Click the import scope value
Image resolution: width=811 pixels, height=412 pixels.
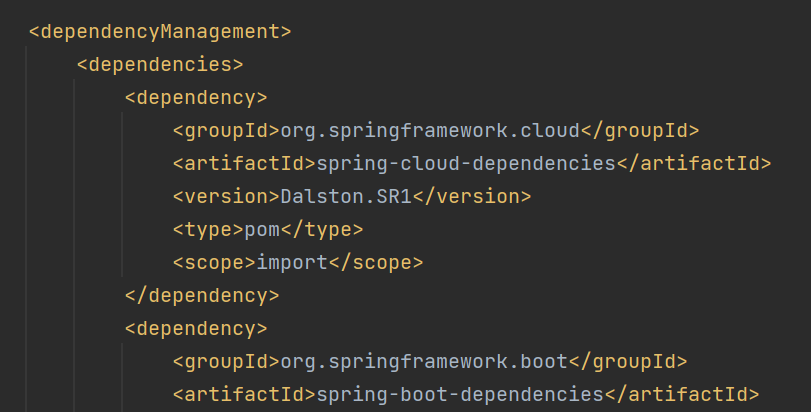292,263
